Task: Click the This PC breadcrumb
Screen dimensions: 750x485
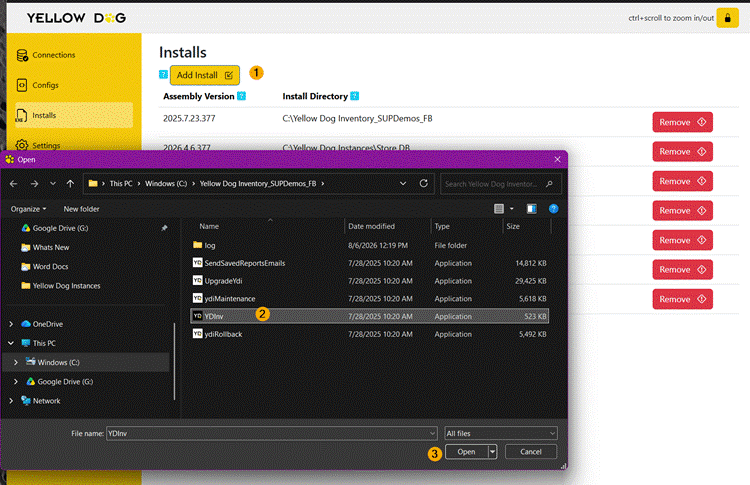Action: point(121,184)
